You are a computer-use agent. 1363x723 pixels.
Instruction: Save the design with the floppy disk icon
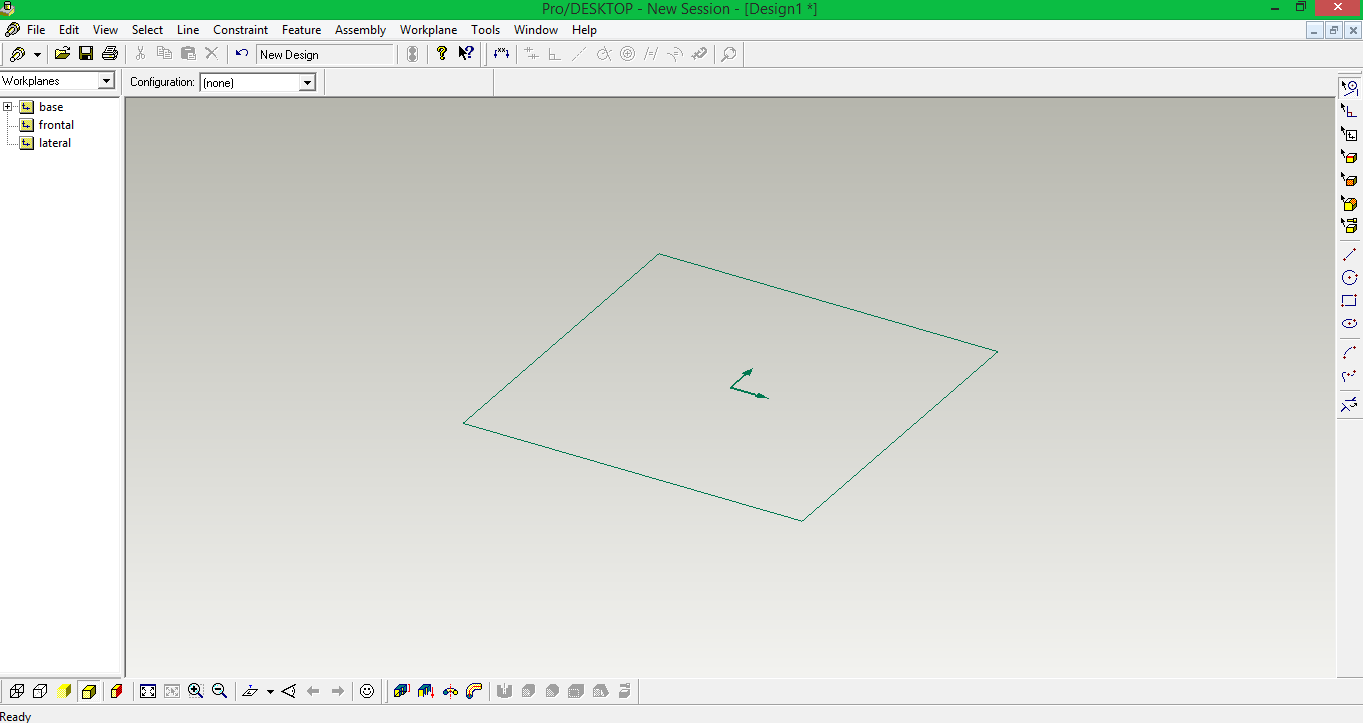(86, 54)
